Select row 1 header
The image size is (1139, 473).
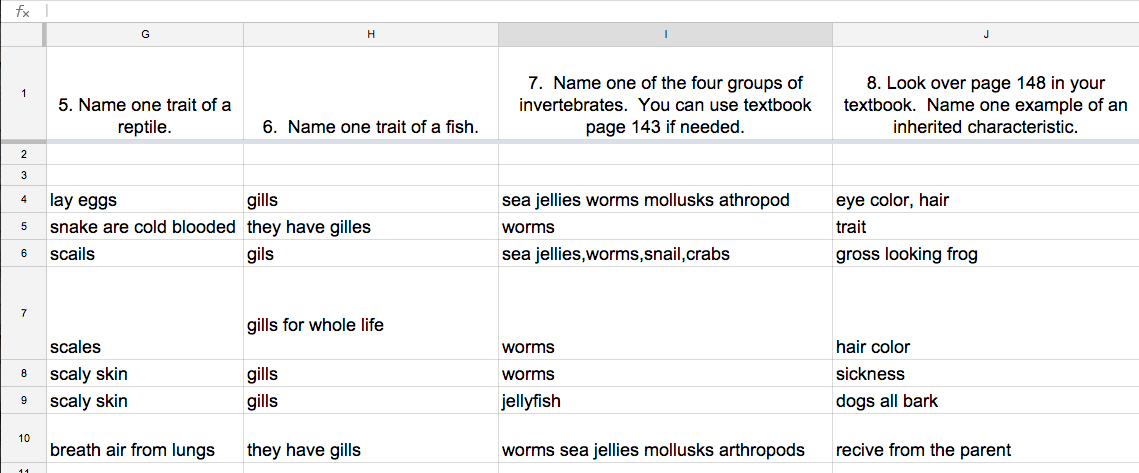23,93
